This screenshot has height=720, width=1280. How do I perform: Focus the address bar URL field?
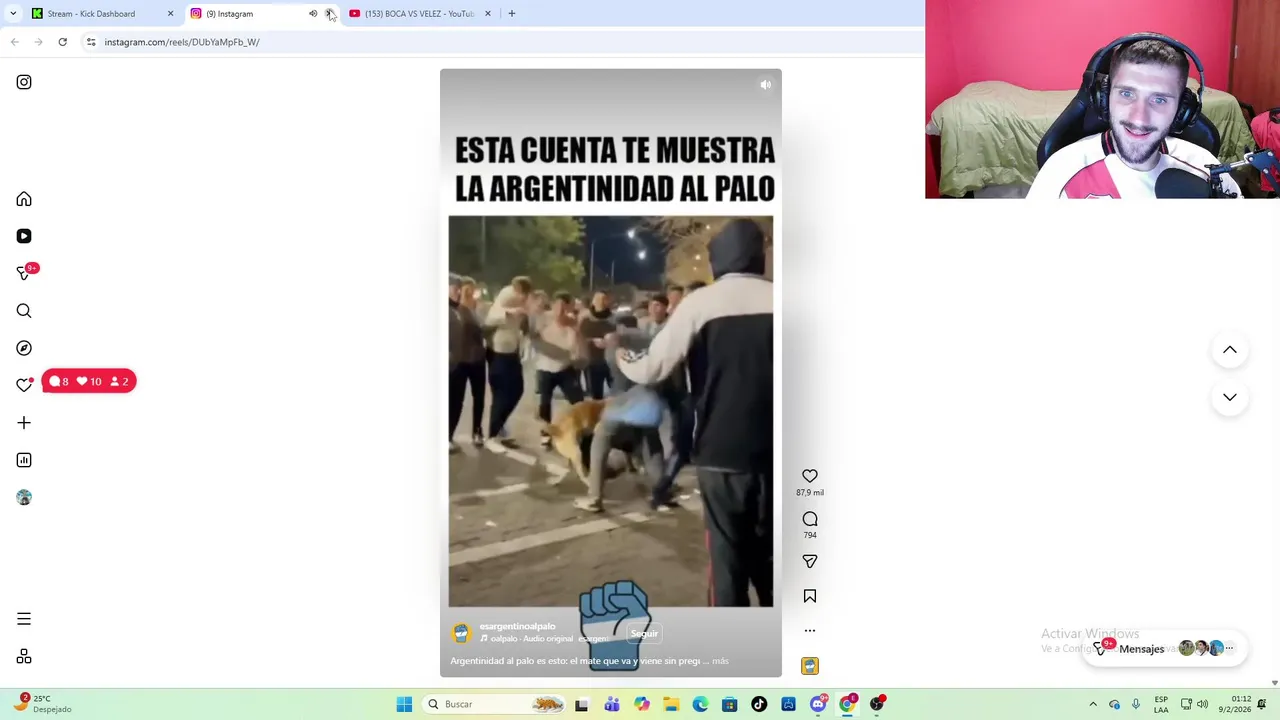[500, 42]
